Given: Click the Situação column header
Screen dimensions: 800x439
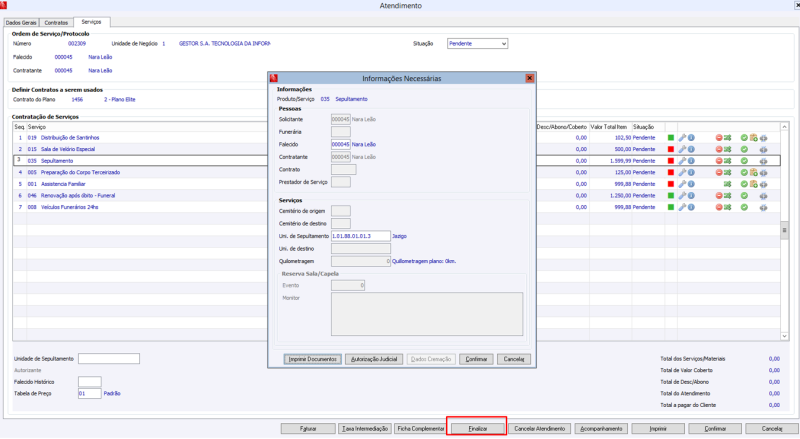Looking at the screenshot, I should [643, 127].
